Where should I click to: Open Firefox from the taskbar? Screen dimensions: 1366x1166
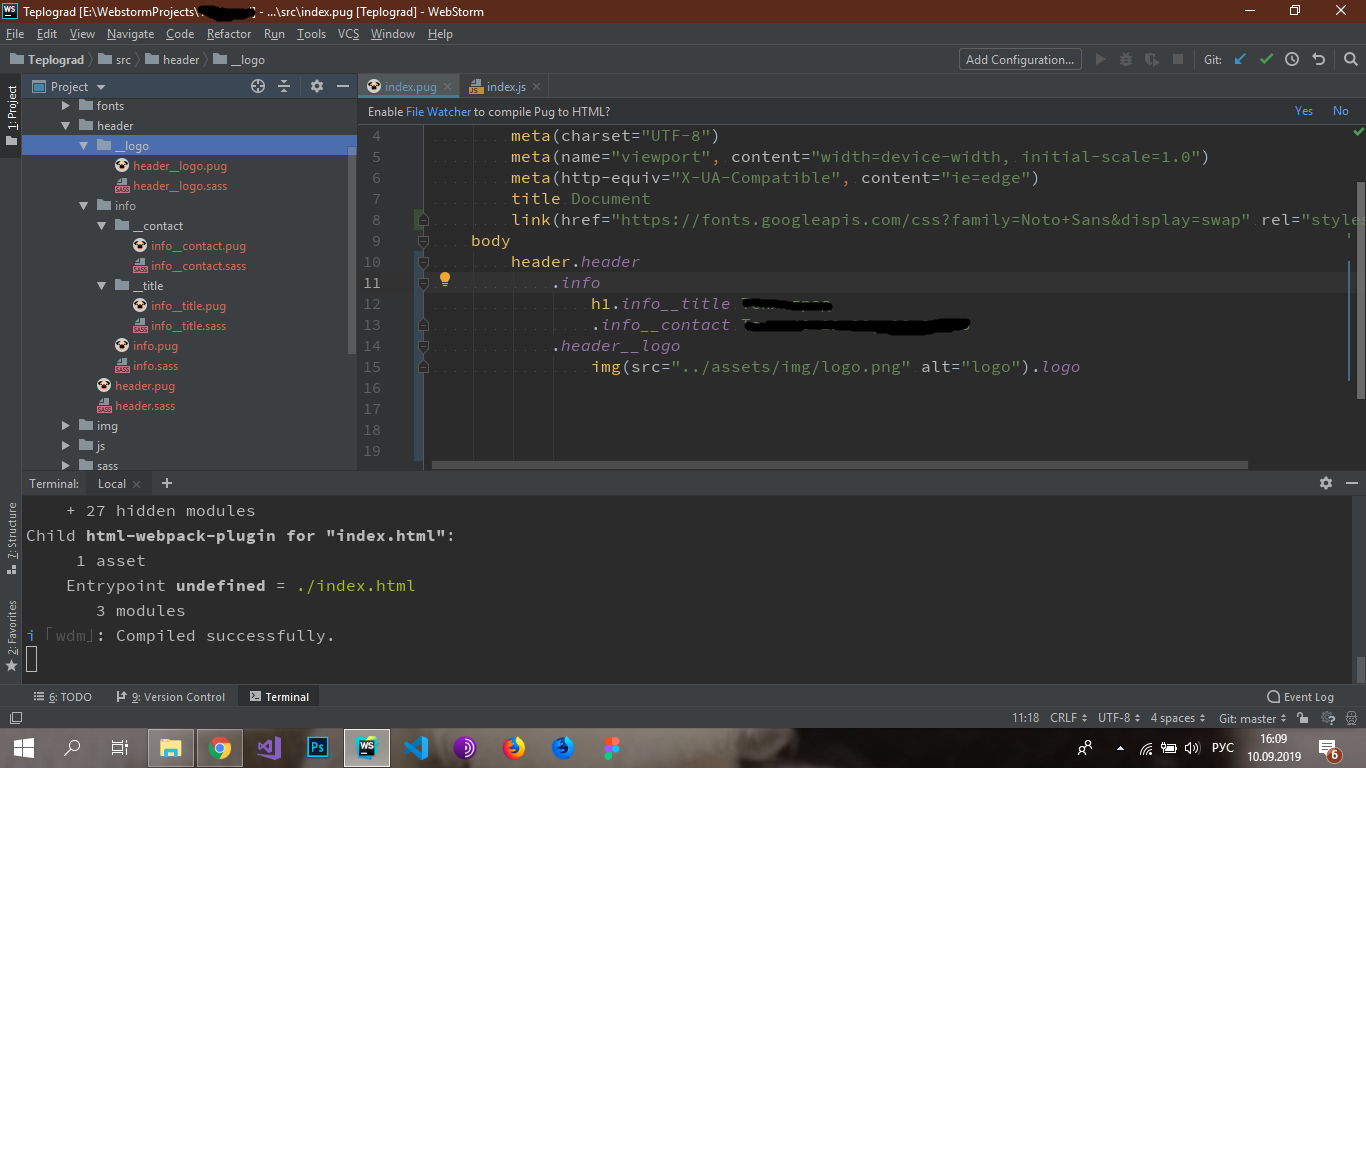[x=514, y=747]
